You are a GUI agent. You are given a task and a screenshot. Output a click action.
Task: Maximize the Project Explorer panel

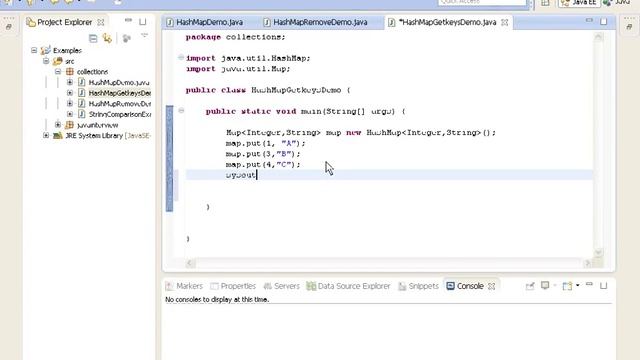[142, 21]
